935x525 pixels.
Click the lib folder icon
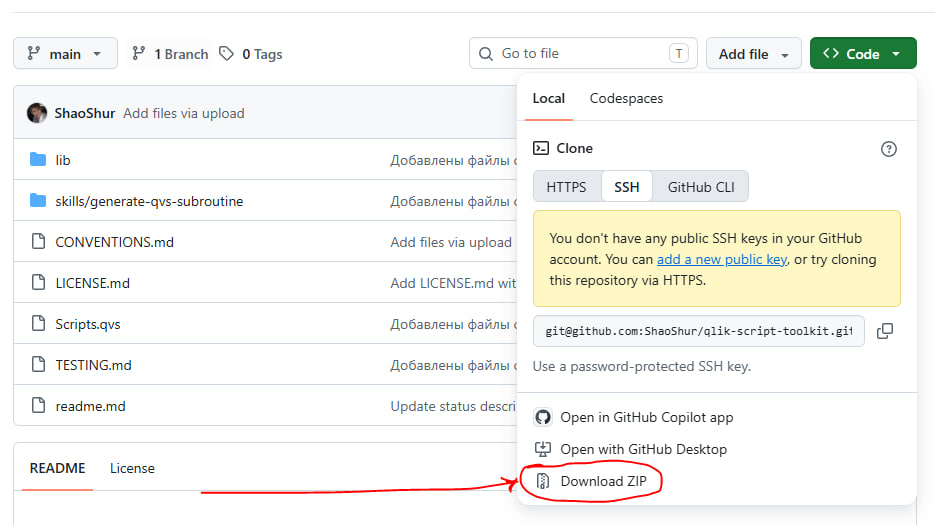(38, 159)
